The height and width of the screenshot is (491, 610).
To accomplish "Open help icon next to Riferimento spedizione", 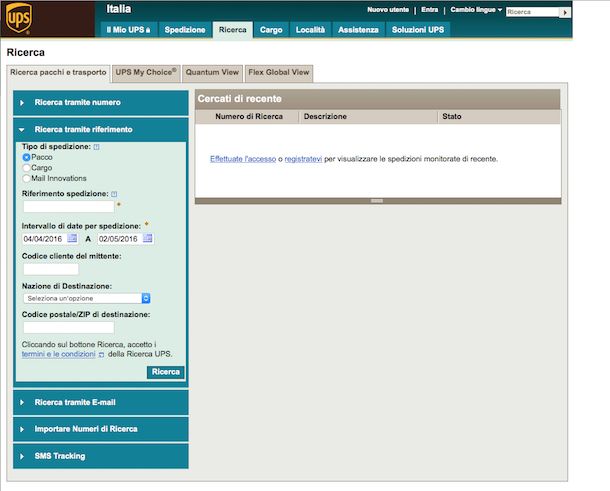I will click(114, 194).
